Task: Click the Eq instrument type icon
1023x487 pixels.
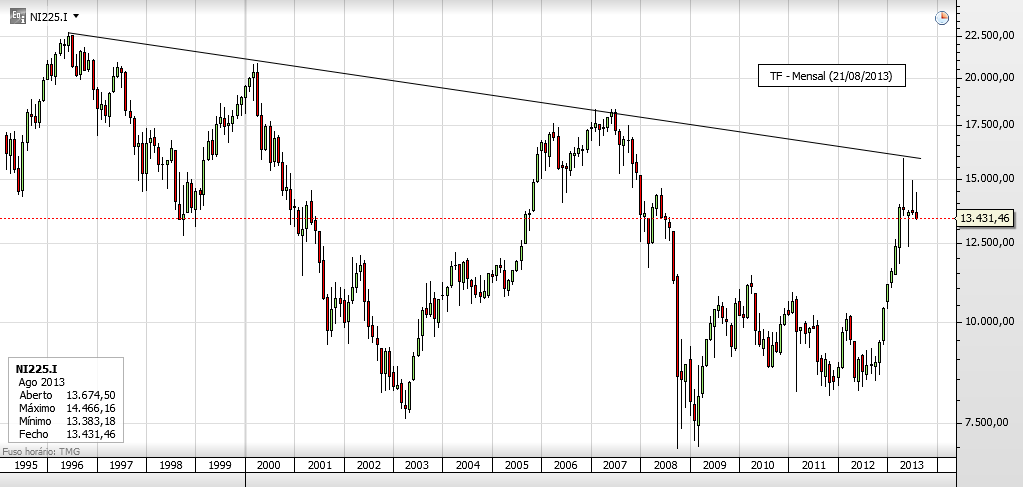Action: [x=18, y=17]
